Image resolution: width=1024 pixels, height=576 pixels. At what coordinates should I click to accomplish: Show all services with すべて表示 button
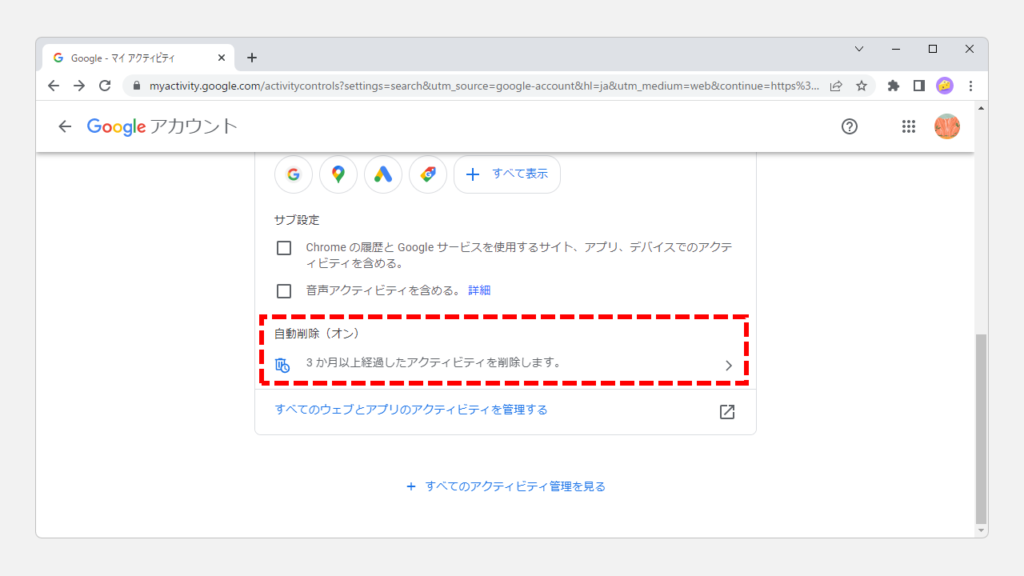point(507,174)
